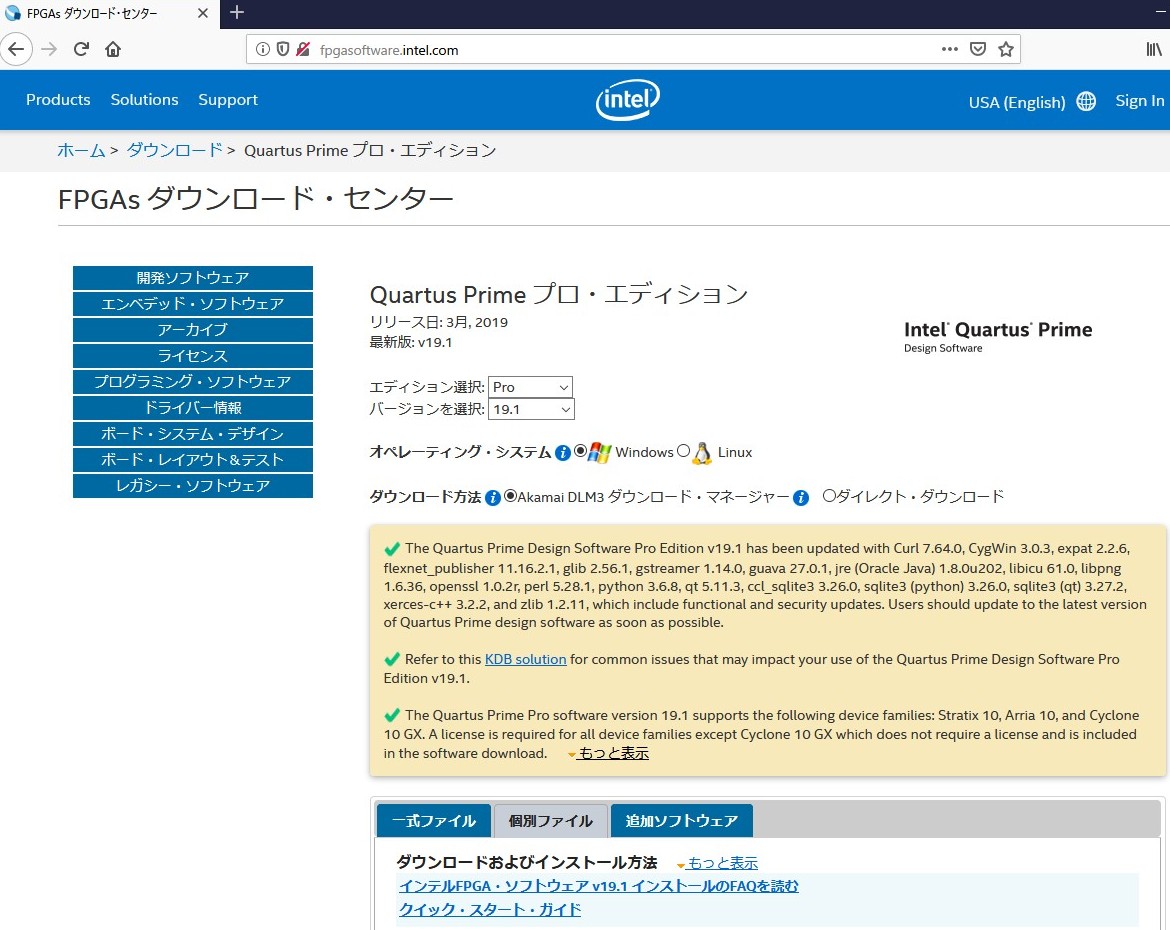This screenshot has width=1170, height=930.
Task: Click the browser Back arrow
Action: [16, 49]
